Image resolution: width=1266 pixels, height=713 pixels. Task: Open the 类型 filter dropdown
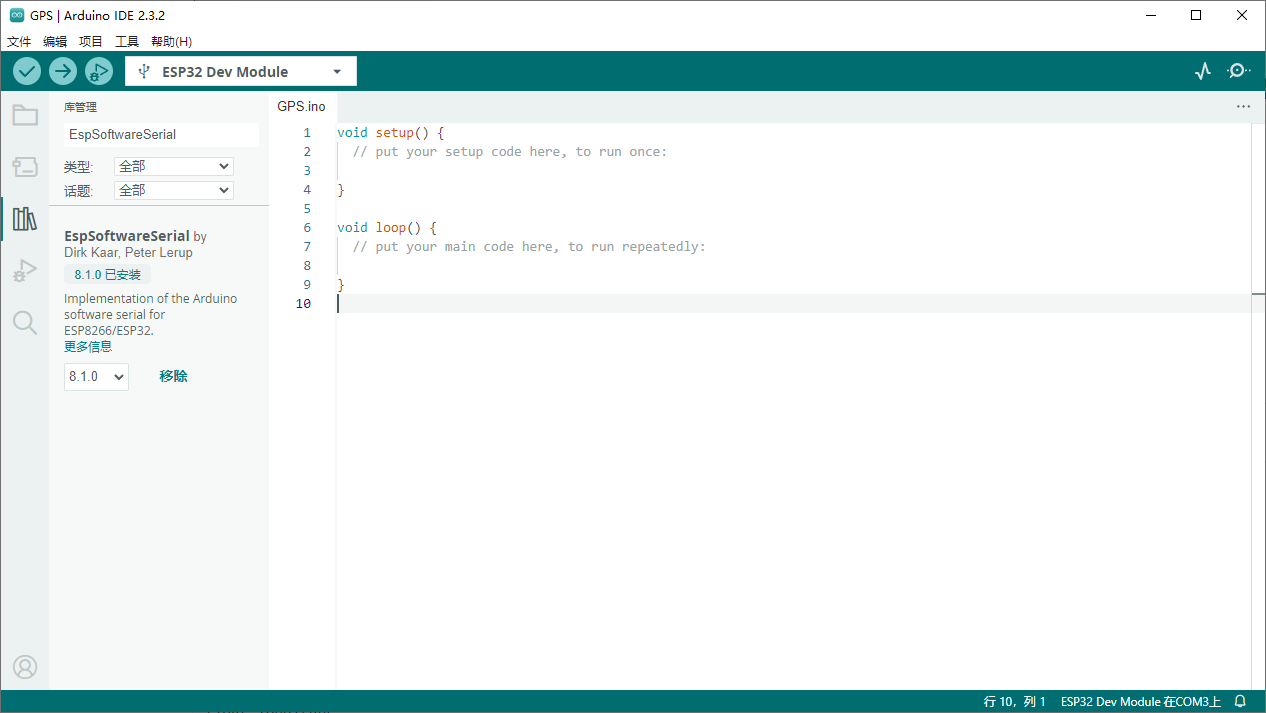[174, 167]
